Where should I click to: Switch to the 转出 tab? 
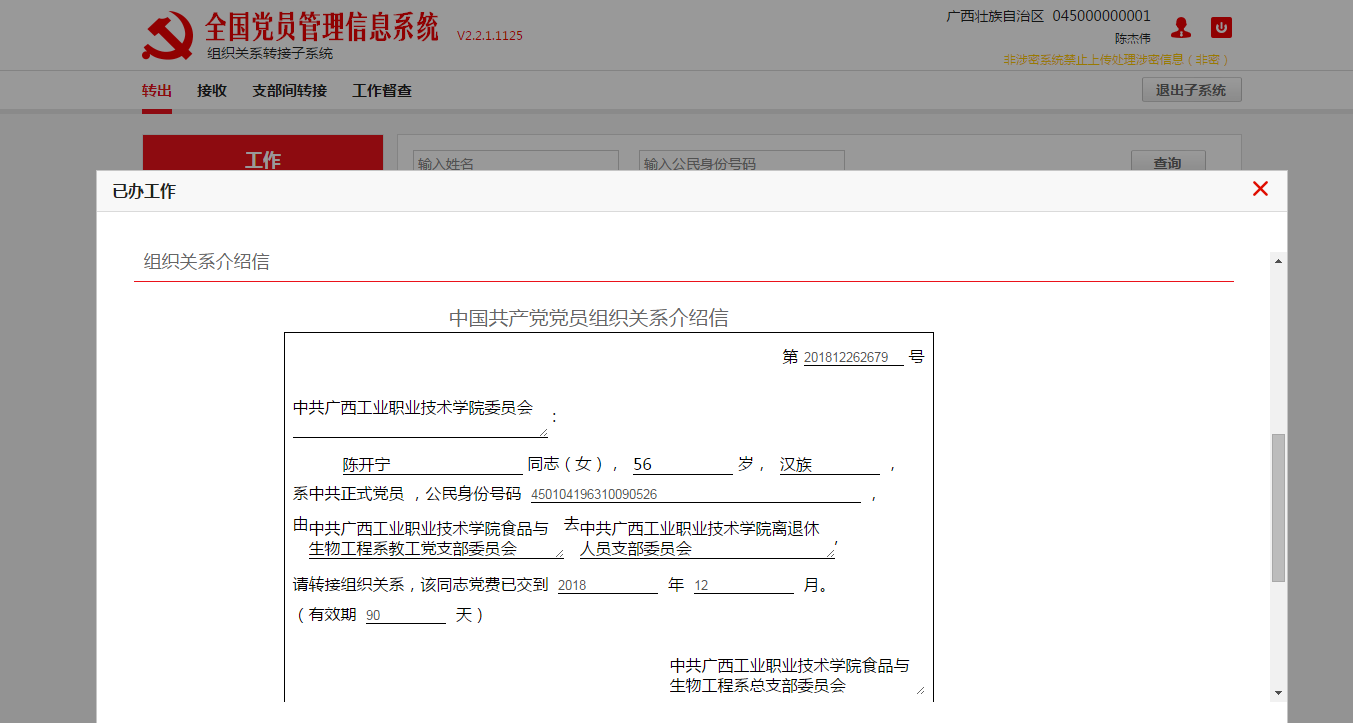coord(157,91)
